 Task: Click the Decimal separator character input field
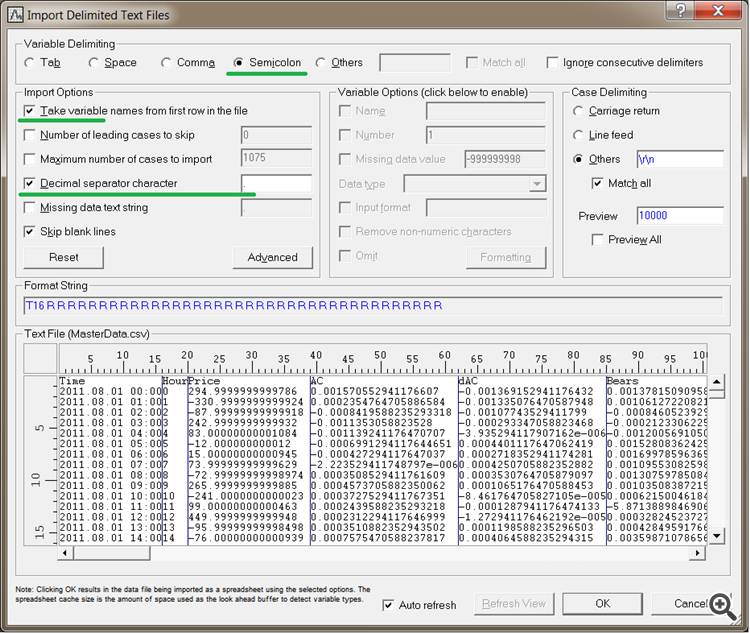click(276, 183)
